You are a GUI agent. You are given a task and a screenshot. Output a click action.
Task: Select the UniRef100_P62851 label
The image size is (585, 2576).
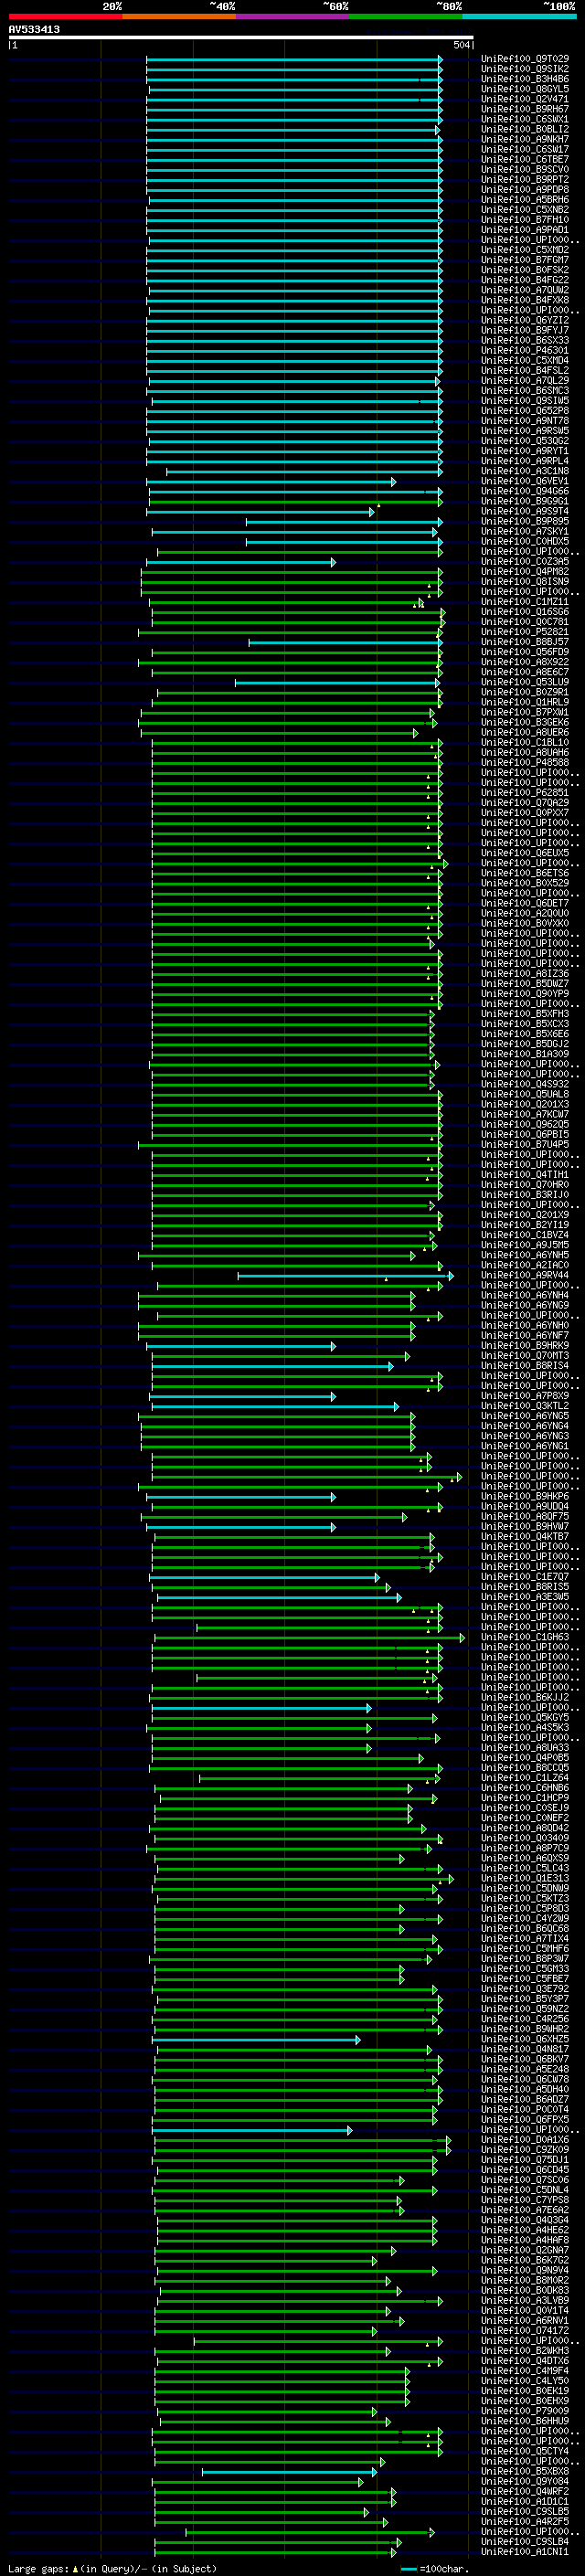point(525,792)
